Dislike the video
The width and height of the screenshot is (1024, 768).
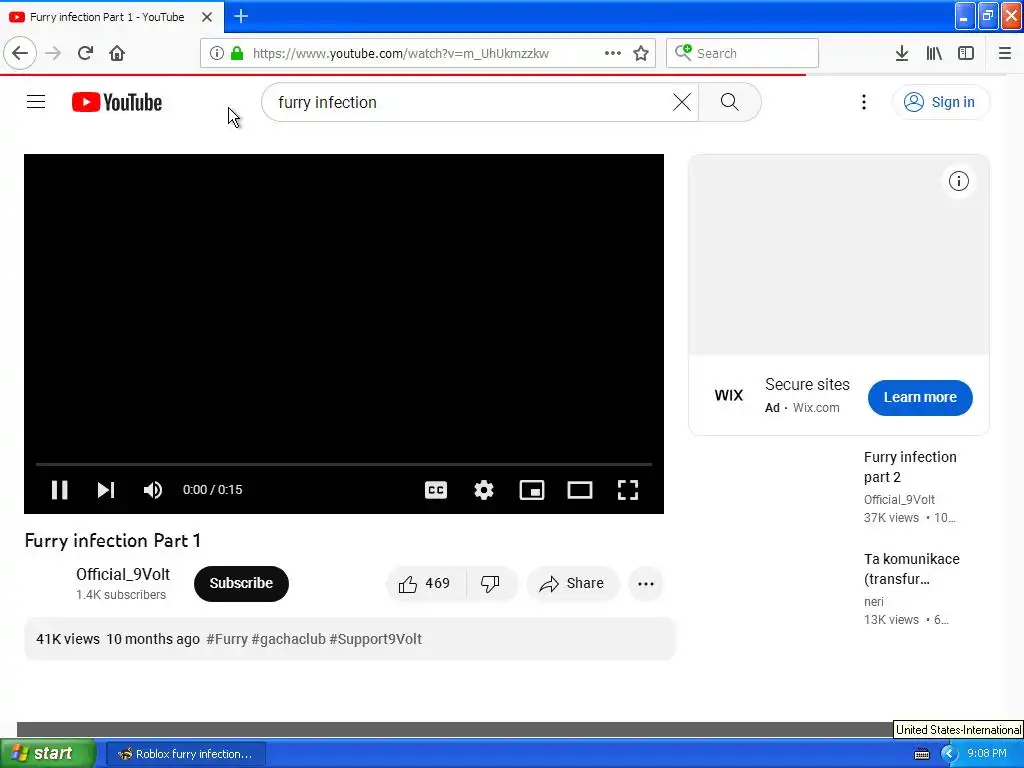click(x=490, y=583)
